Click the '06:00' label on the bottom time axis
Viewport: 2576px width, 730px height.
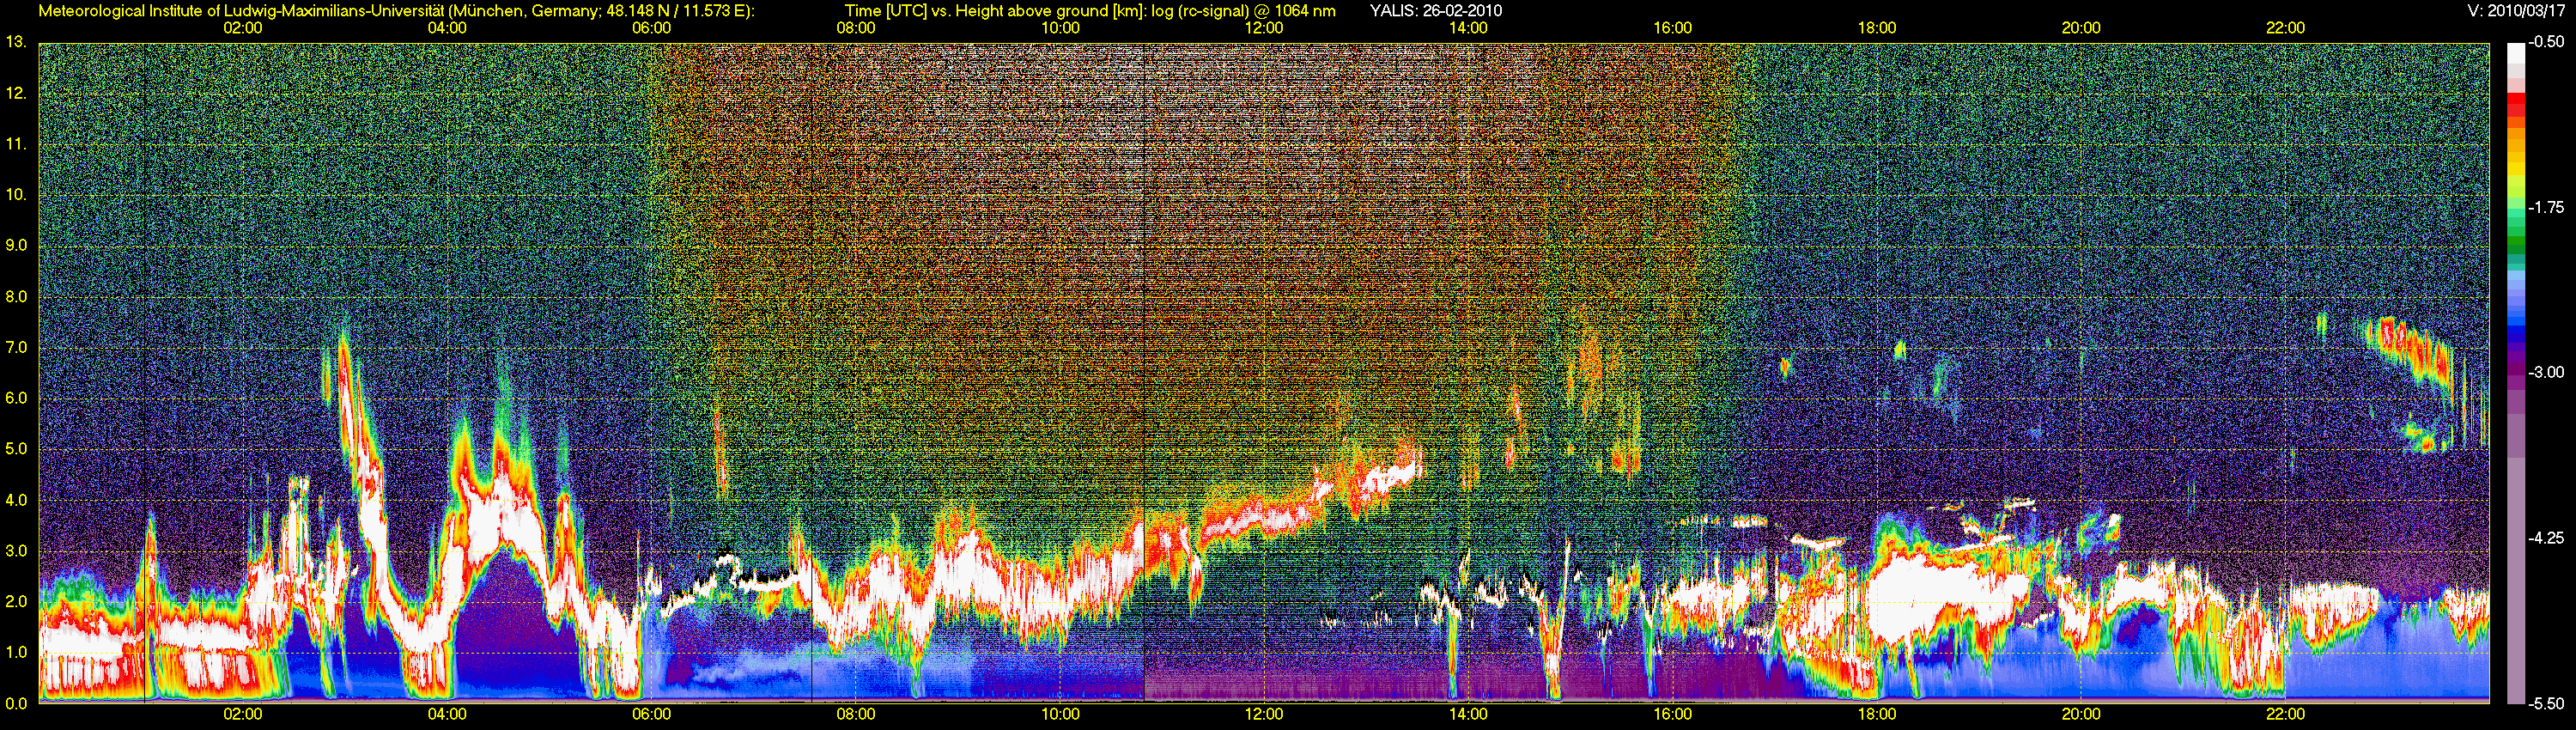click(x=652, y=714)
